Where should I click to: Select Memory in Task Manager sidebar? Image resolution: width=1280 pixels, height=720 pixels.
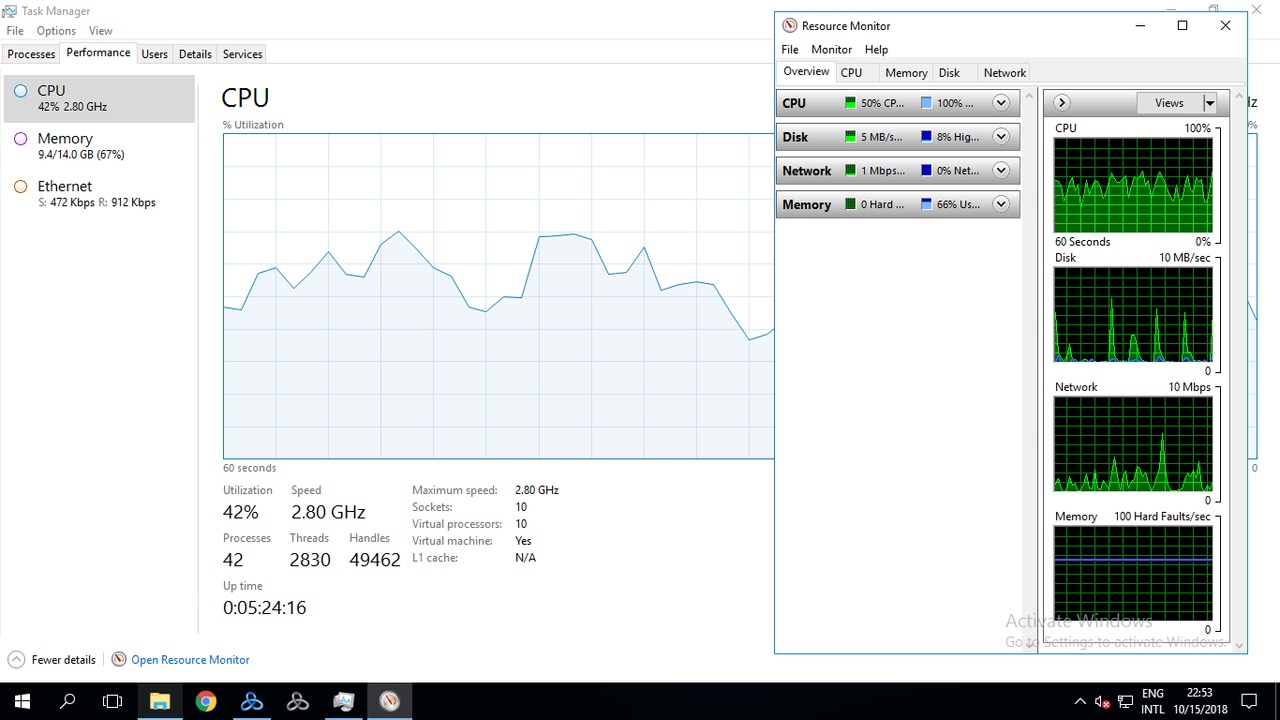click(x=99, y=146)
